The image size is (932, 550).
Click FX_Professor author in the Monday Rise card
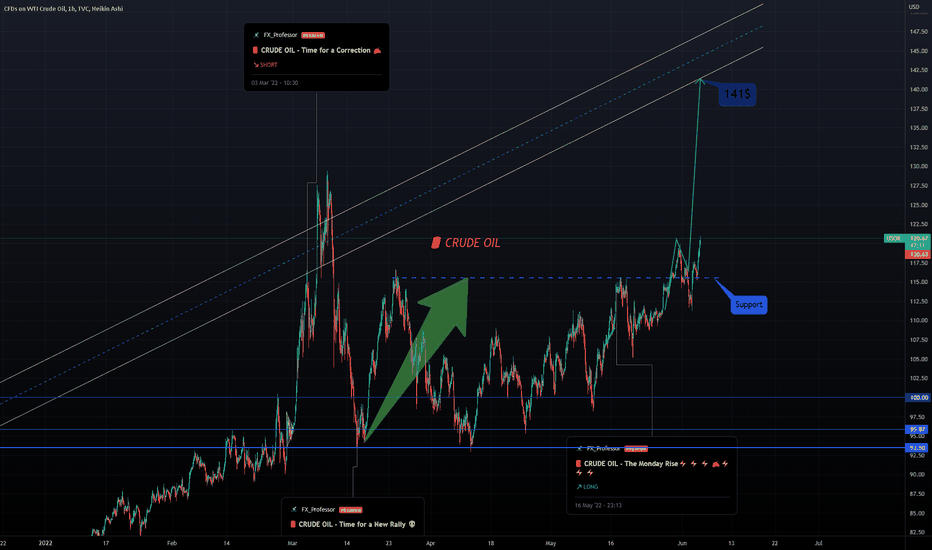point(603,449)
